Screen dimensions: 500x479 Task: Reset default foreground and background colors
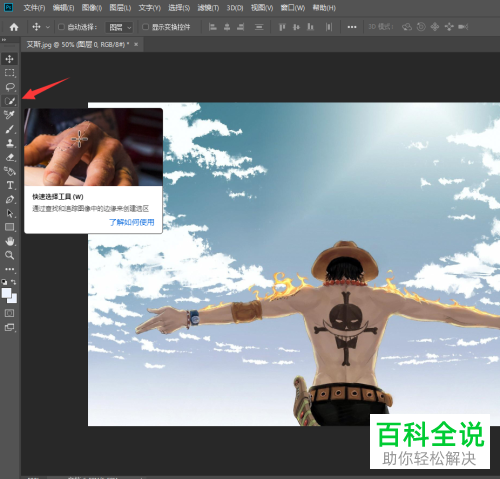[4, 282]
